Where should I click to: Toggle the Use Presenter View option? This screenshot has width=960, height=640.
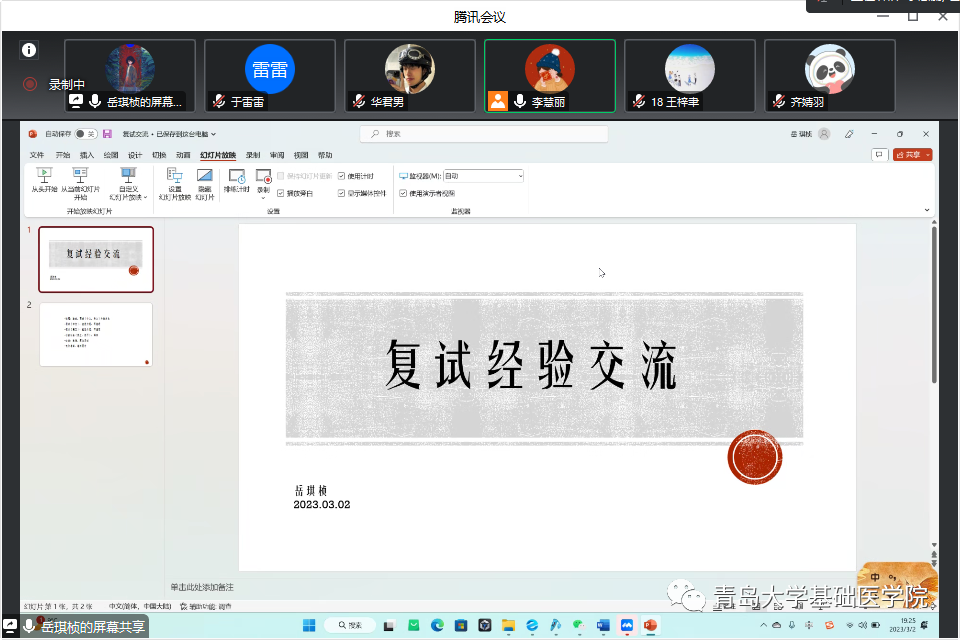[x=404, y=195]
